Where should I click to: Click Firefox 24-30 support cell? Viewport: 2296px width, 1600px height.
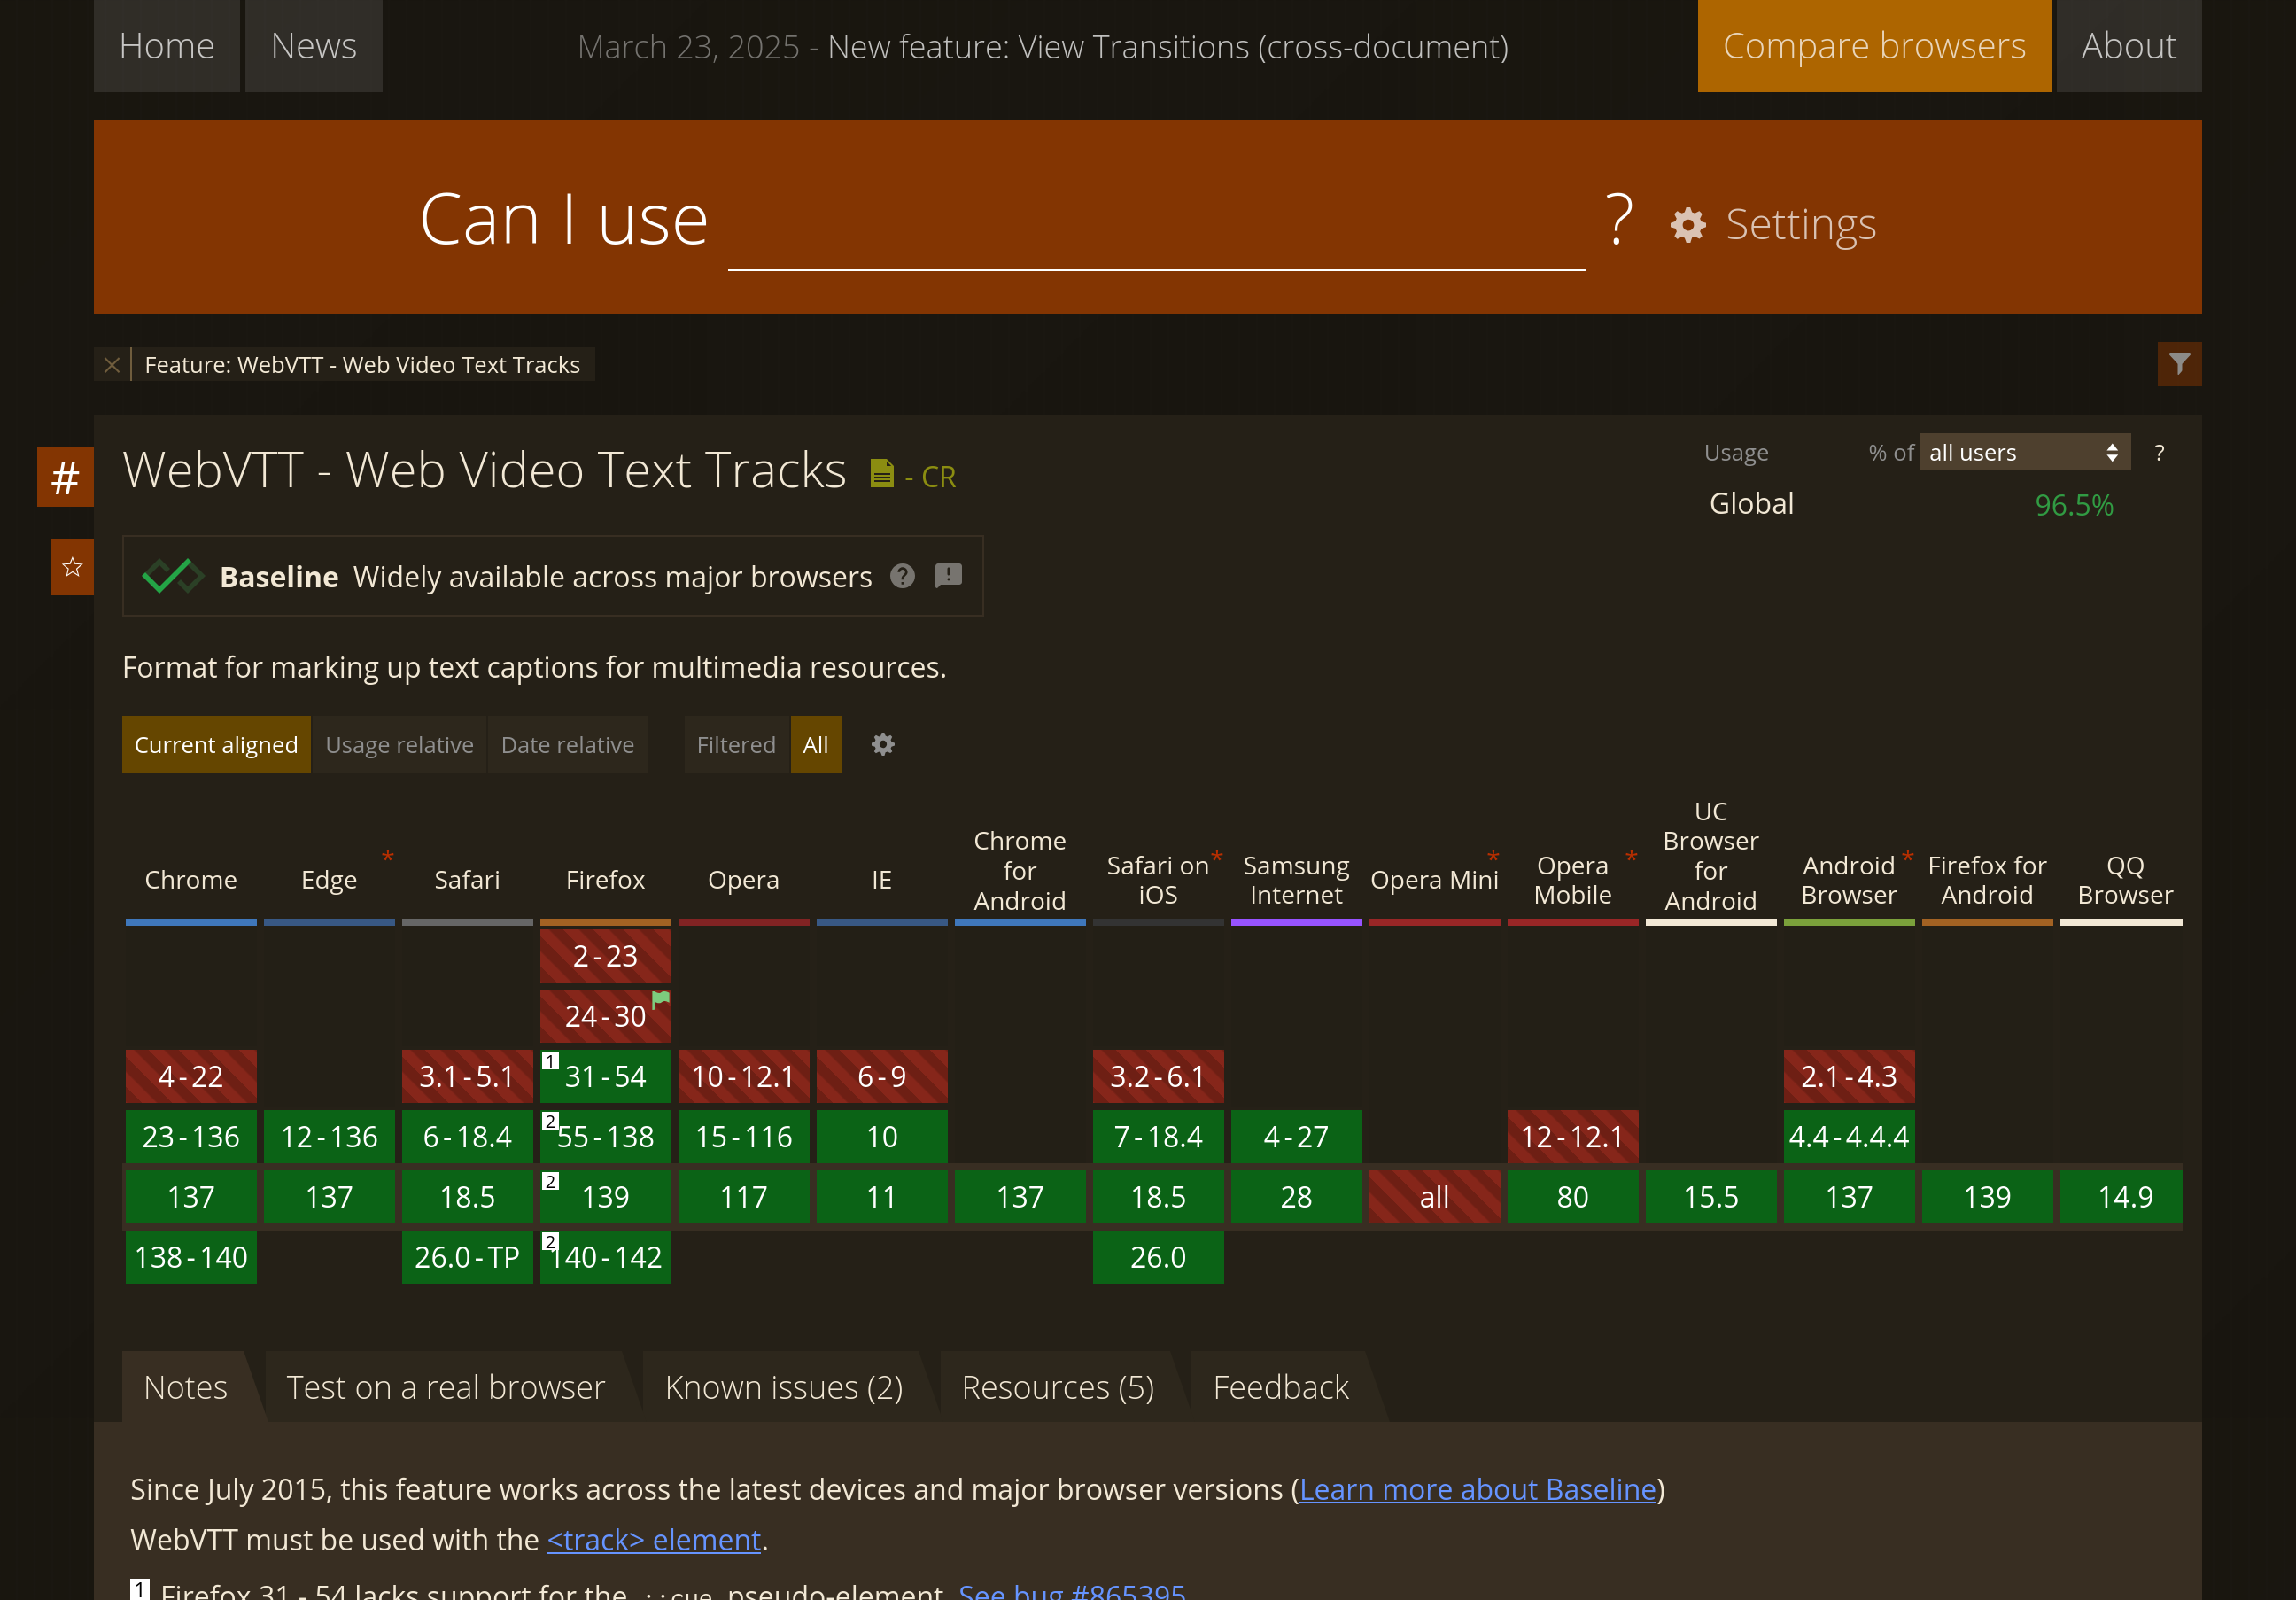pyautogui.click(x=605, y=1016)
